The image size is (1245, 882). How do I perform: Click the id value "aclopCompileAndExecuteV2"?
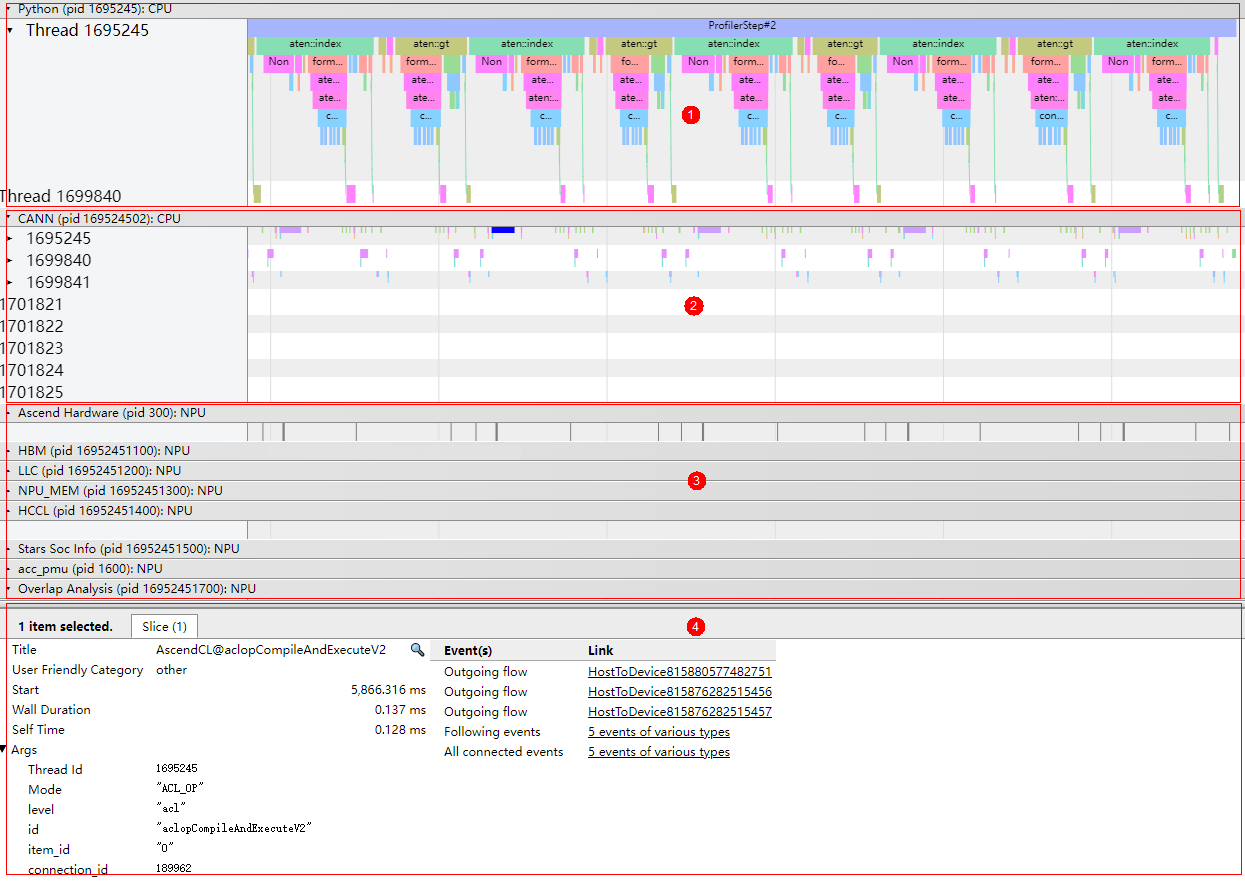click(234, 829)
